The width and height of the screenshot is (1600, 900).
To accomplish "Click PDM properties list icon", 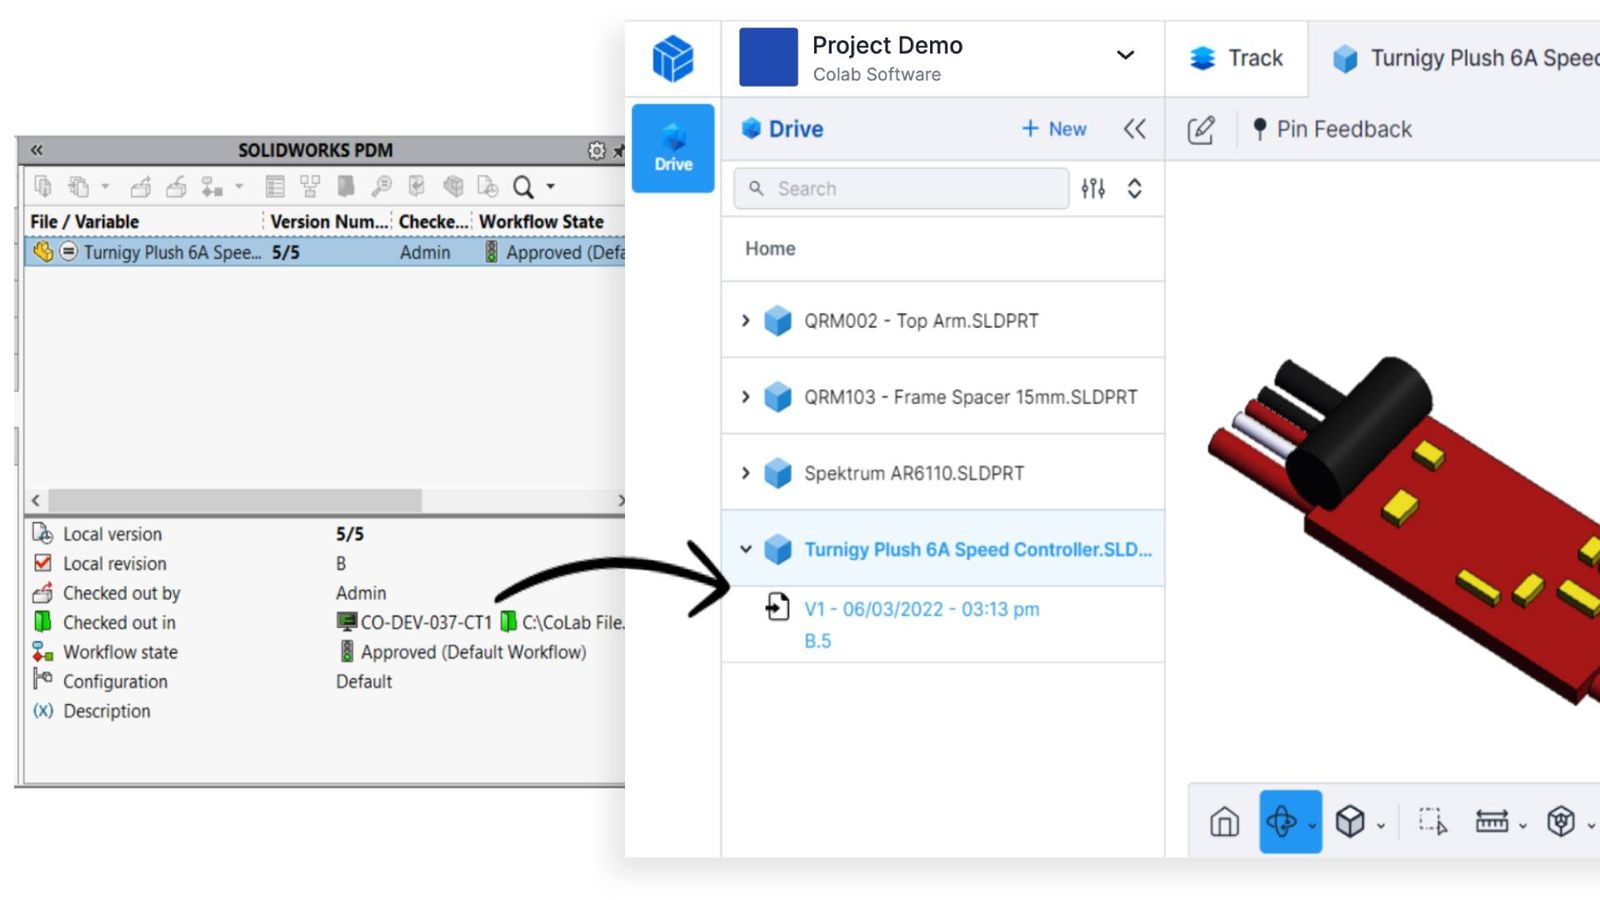I will click(275, 186).
